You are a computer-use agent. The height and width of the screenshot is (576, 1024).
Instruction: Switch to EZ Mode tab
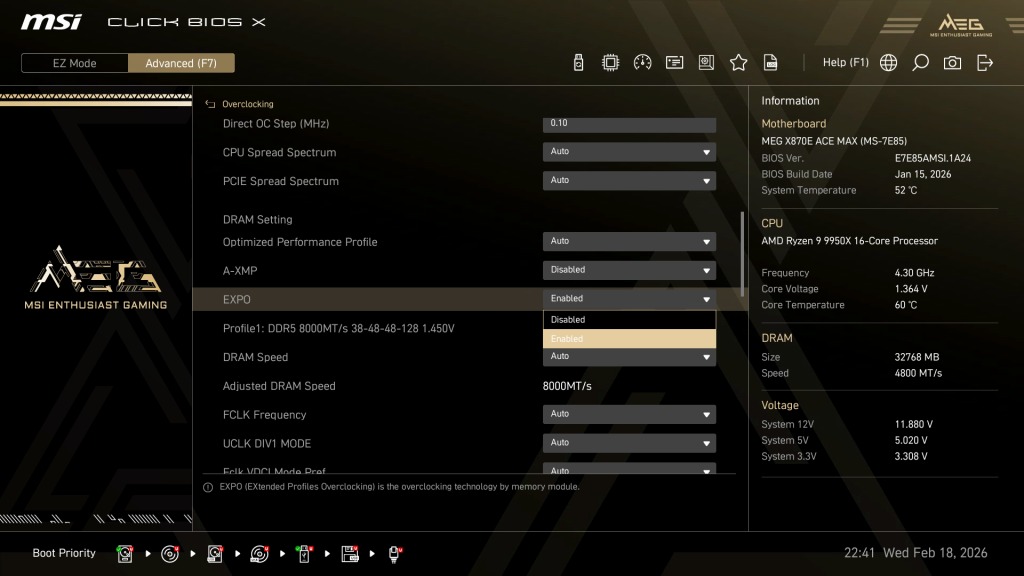click(74, 63)
